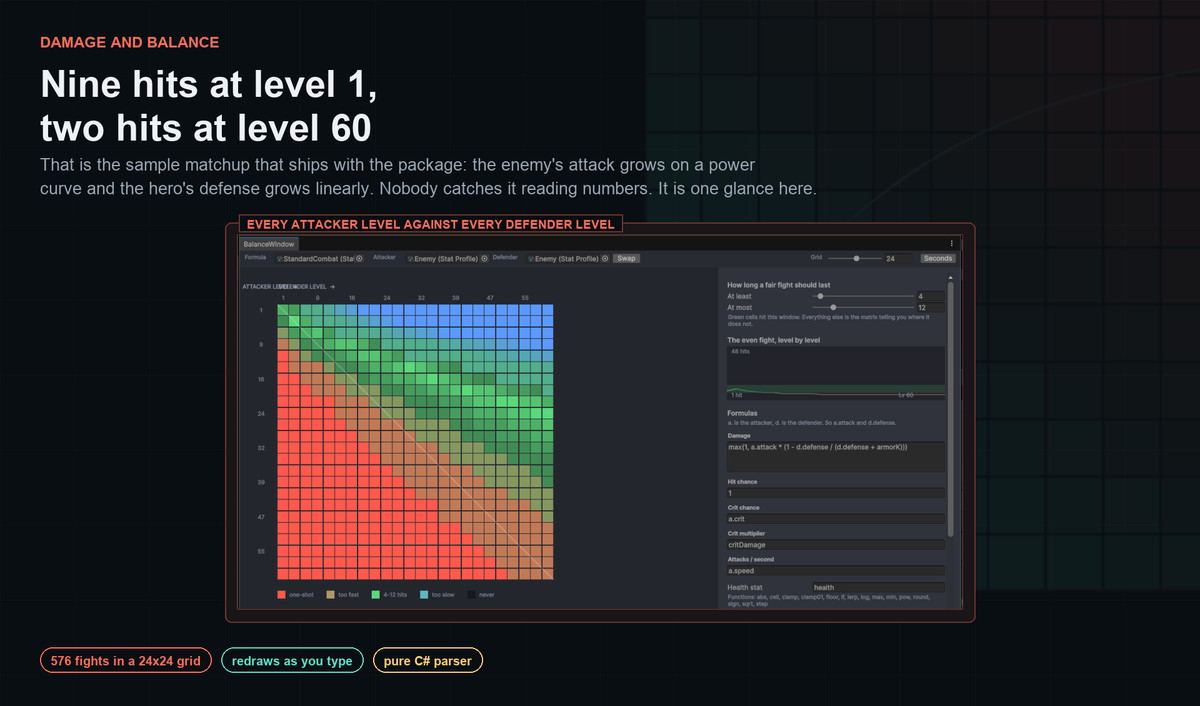Viewport: 1200px width, 706px height.
Task: Click the 'Formulas' section heading
Action: [743, 413]
